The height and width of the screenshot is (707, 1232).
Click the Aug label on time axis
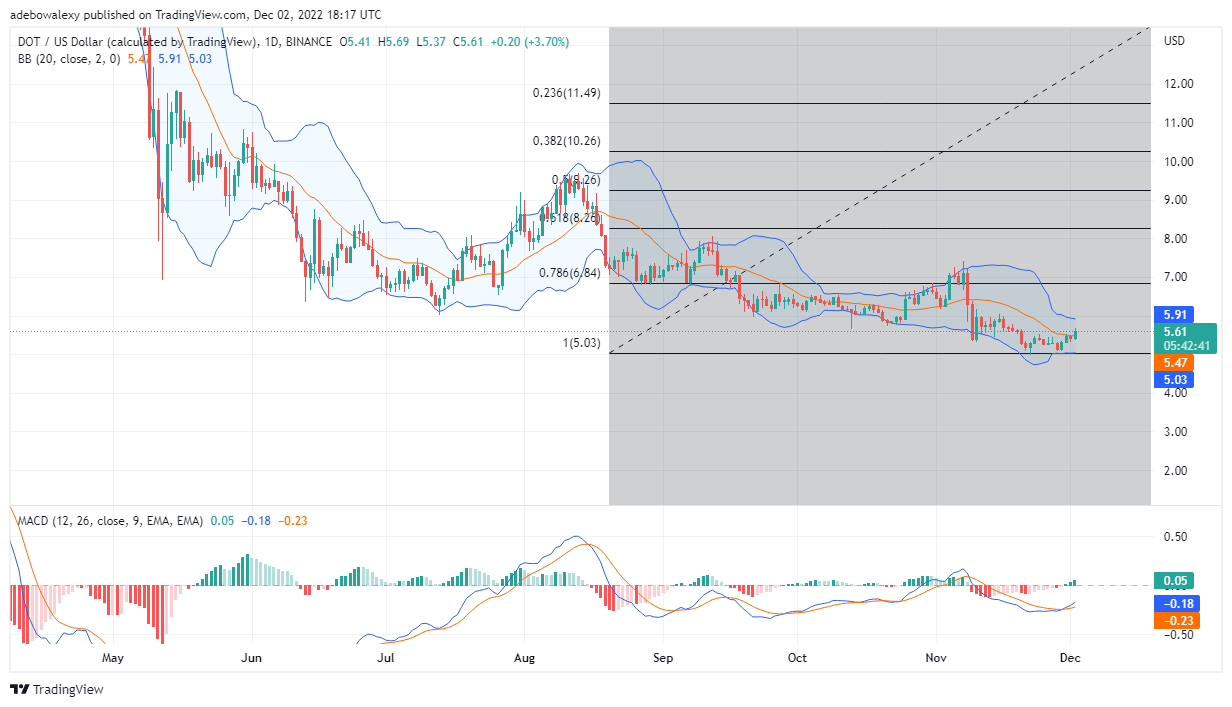pos(525,658)
